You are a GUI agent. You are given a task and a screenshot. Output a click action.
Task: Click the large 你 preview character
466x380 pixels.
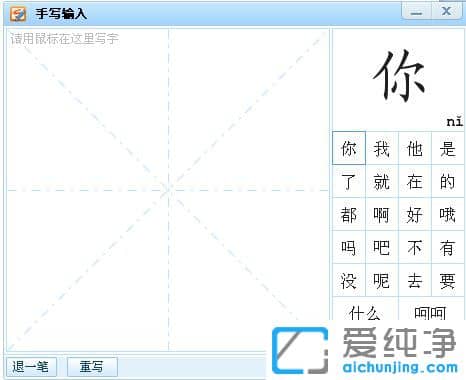pos(398,76)
